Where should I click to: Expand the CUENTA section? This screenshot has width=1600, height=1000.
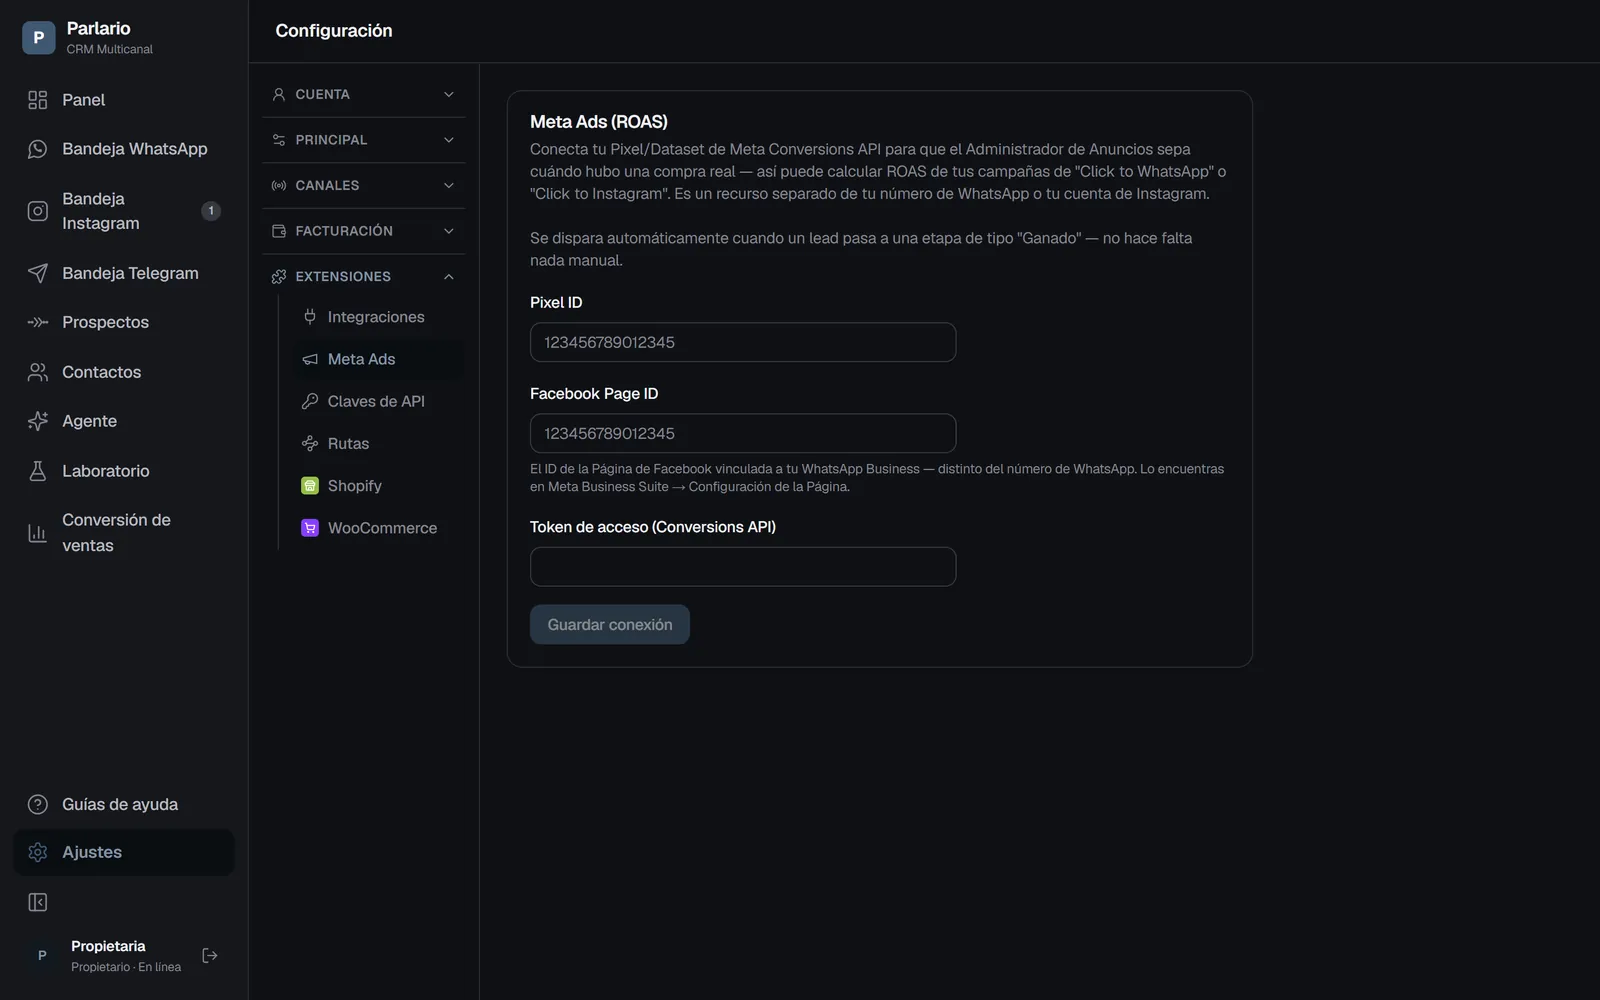[363, 94]
